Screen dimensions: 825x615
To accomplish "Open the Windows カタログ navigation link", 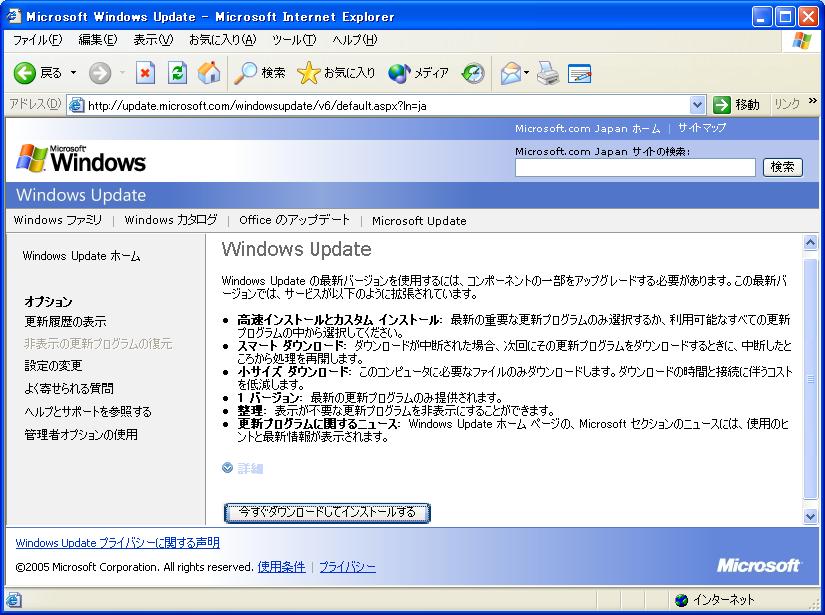I will pyautogui.click(x=170, y=220).
